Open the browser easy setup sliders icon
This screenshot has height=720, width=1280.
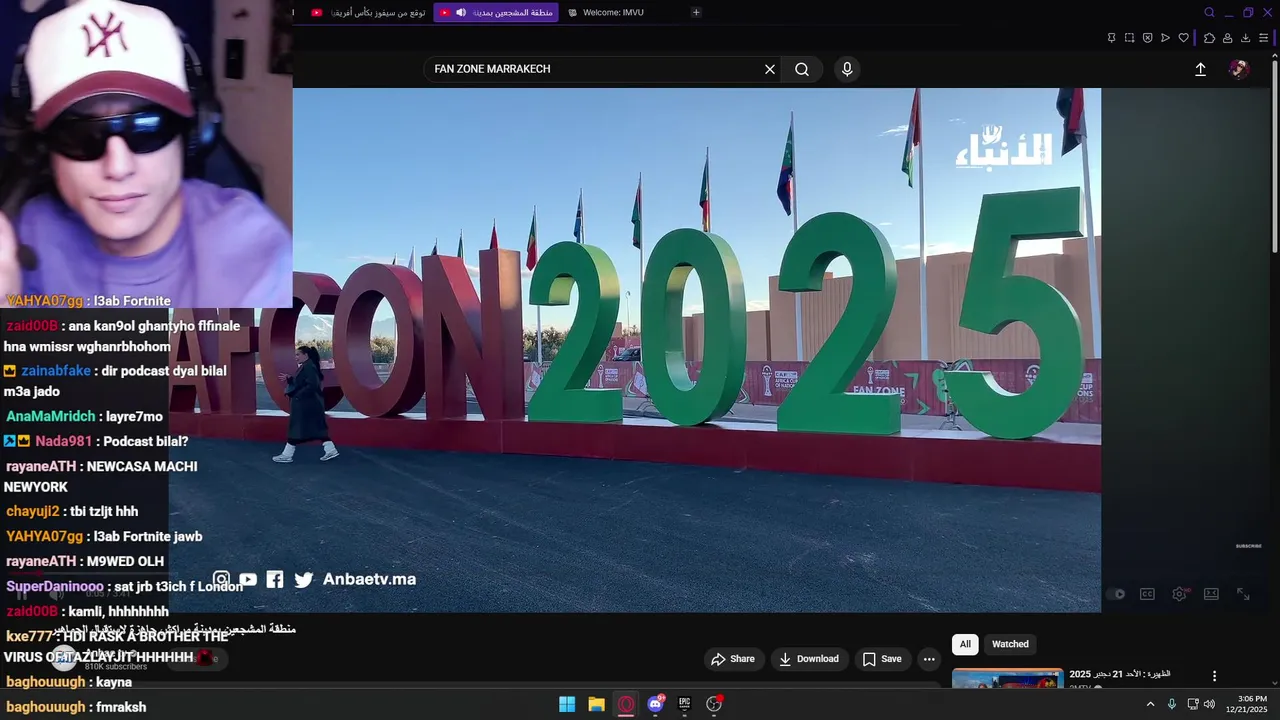click(1263, 38)
